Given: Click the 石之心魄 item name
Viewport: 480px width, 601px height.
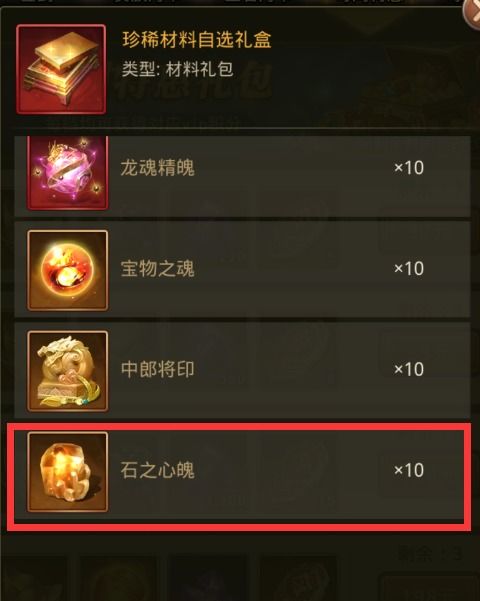Looking at the screenshot, I should pos(158,470).
